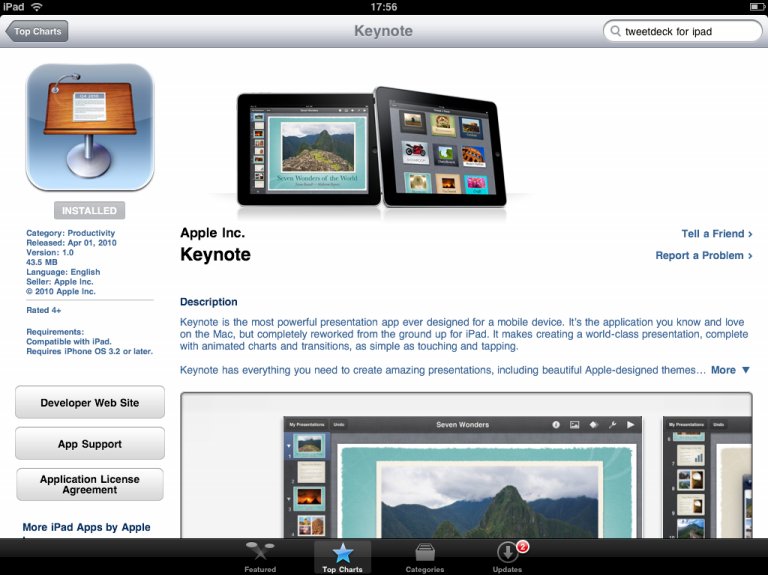Expand description with More arrow
Screen dimensions: 768x575
tap(730, 370)
